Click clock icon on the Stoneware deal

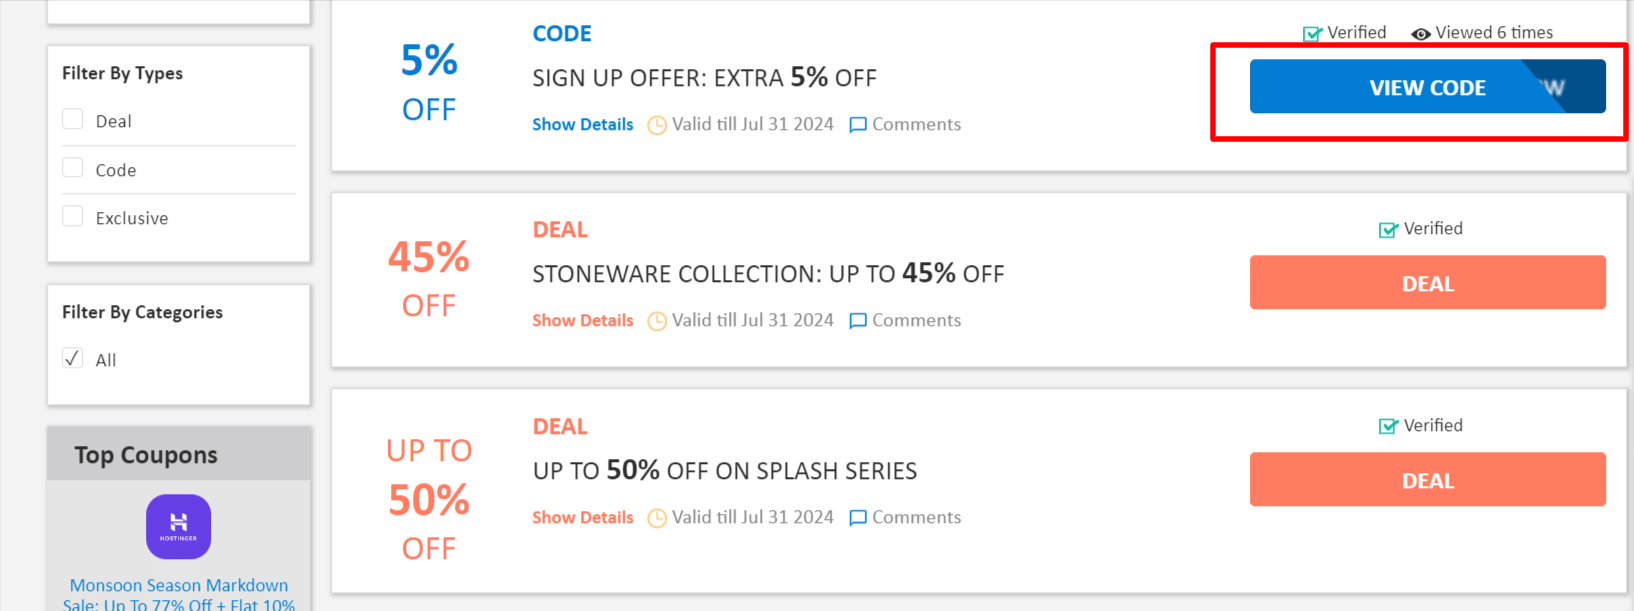657,321
